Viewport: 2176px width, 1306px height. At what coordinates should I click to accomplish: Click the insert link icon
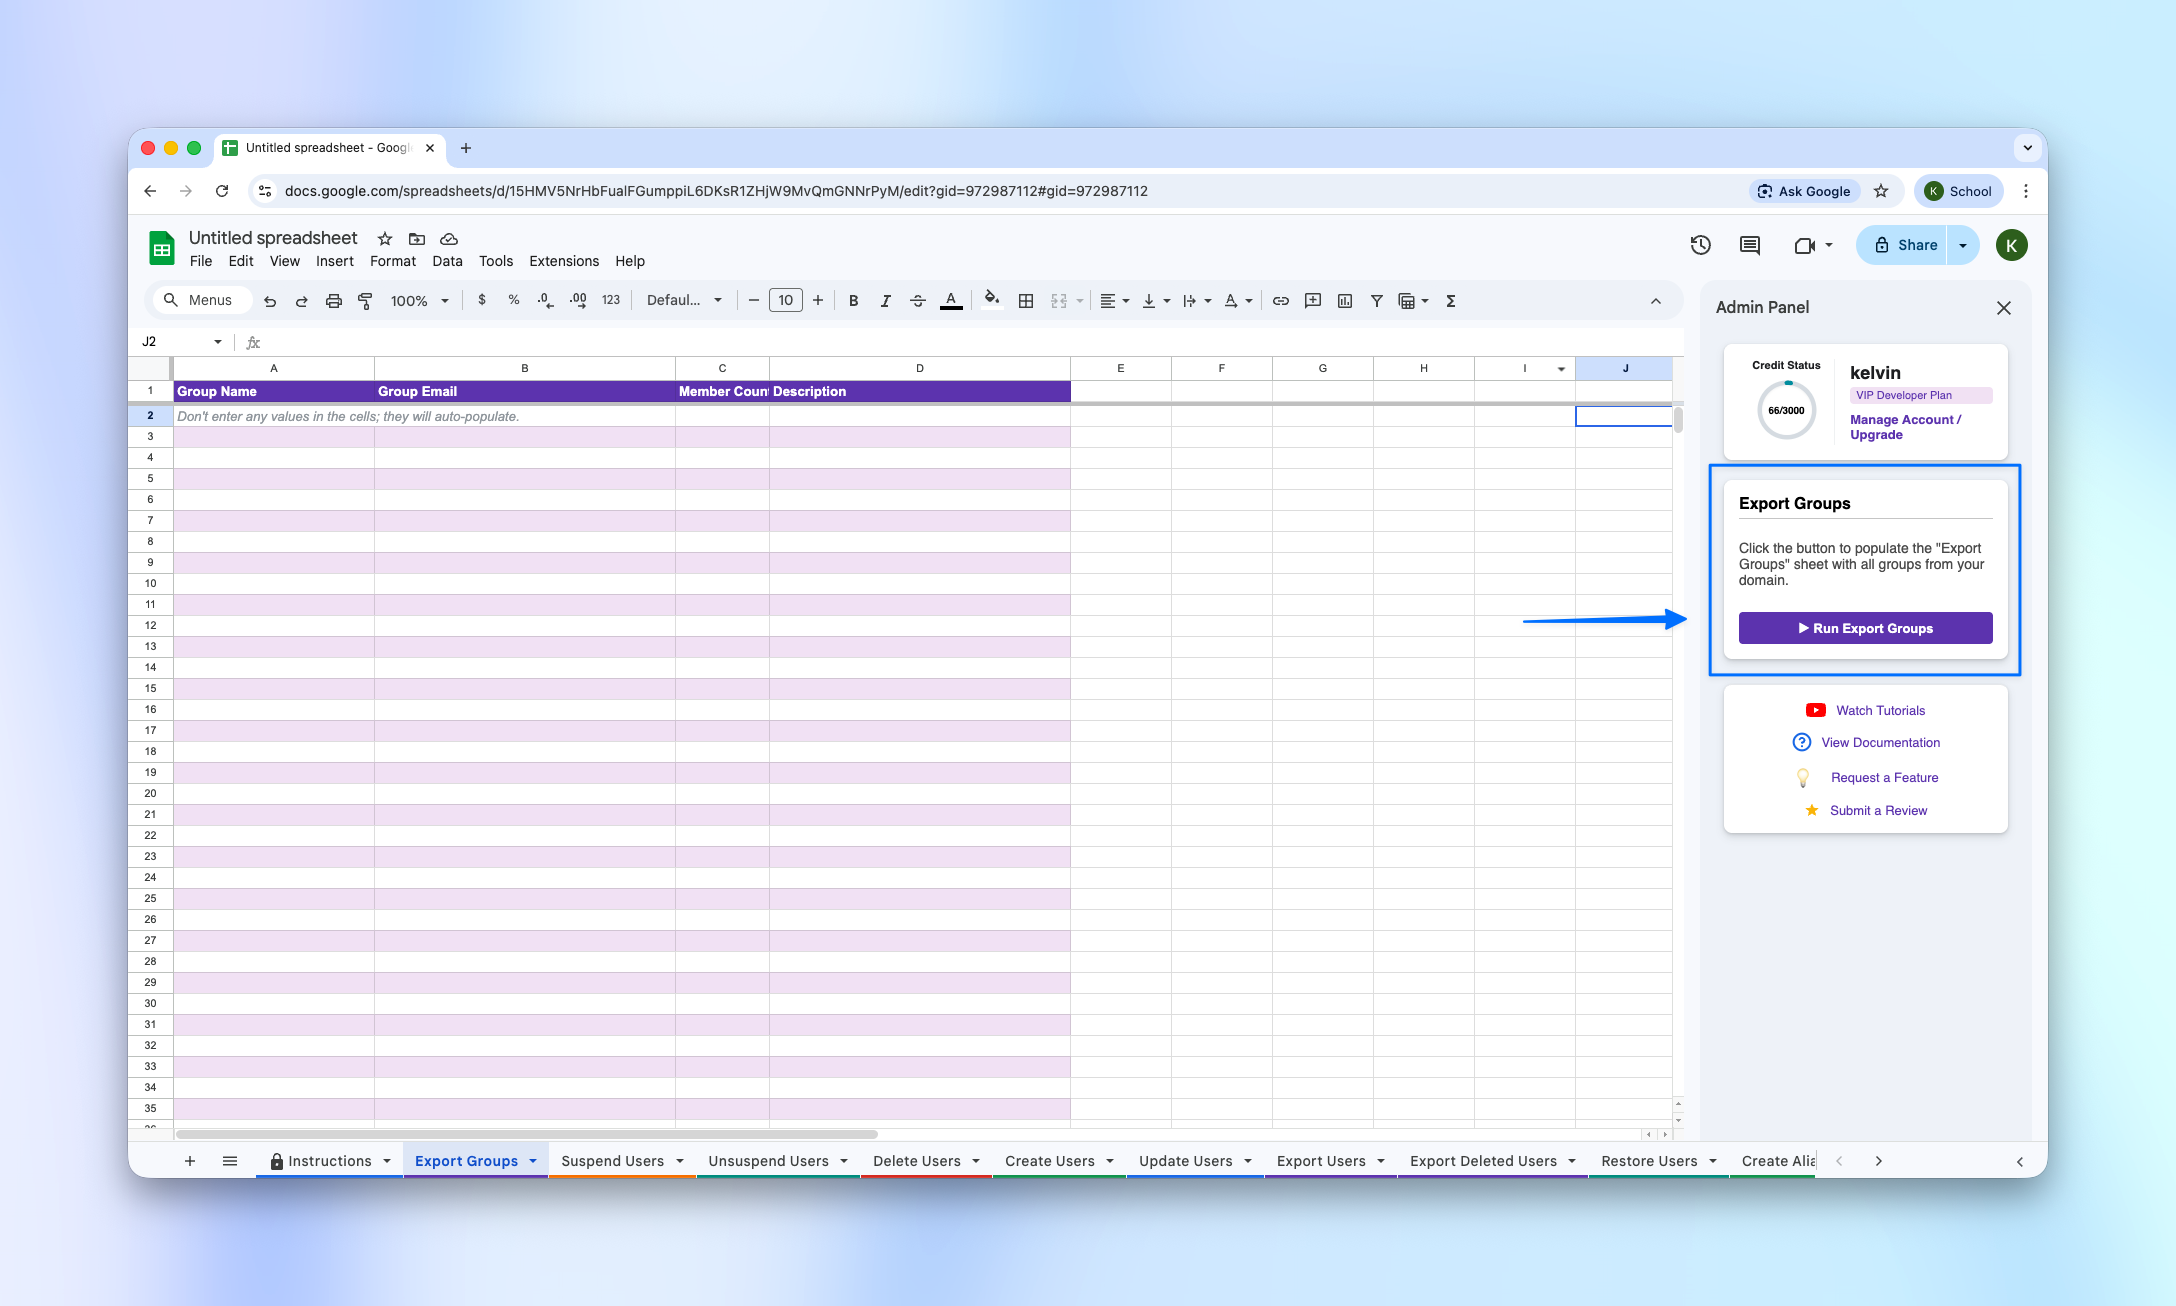click(x=1280, y=300)
